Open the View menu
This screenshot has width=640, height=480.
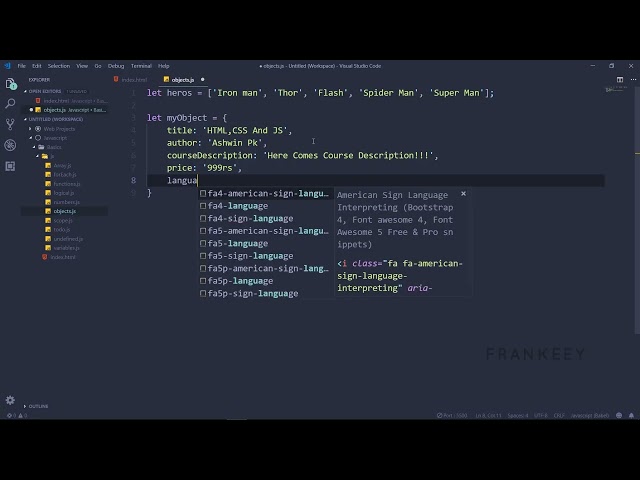pos(82,66)
